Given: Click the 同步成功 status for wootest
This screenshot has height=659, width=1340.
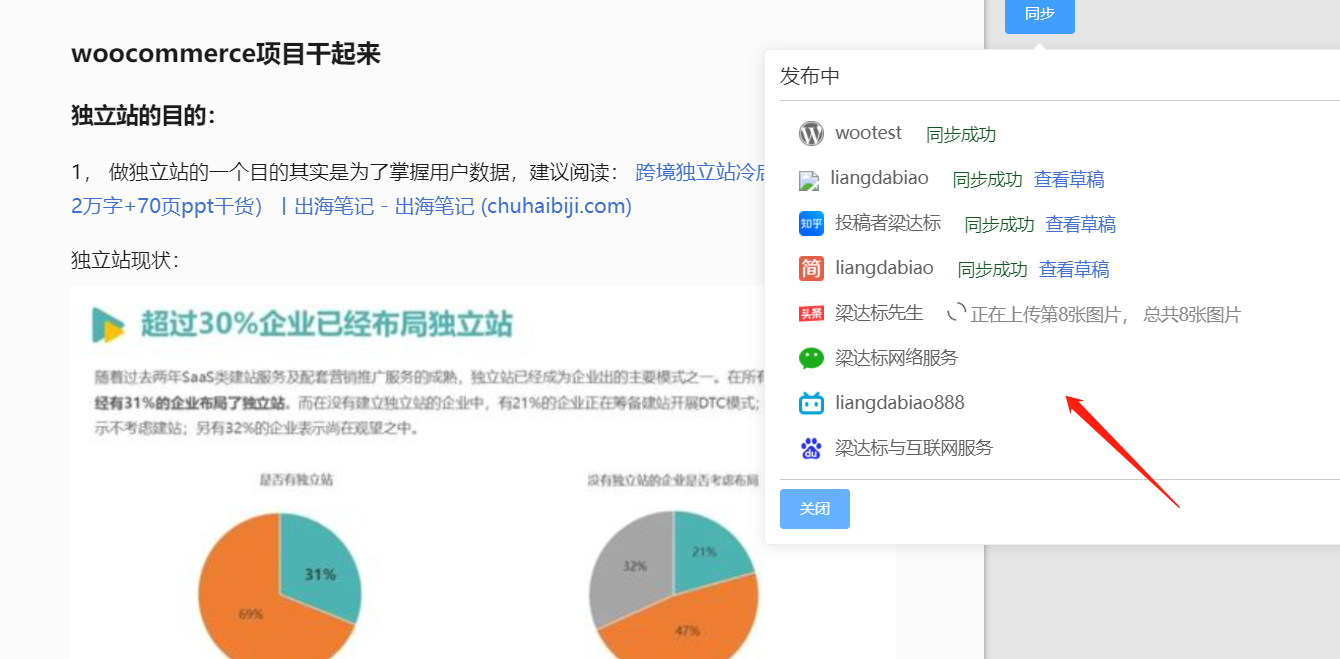Looking at the screenshot, I should coord(961,134).
